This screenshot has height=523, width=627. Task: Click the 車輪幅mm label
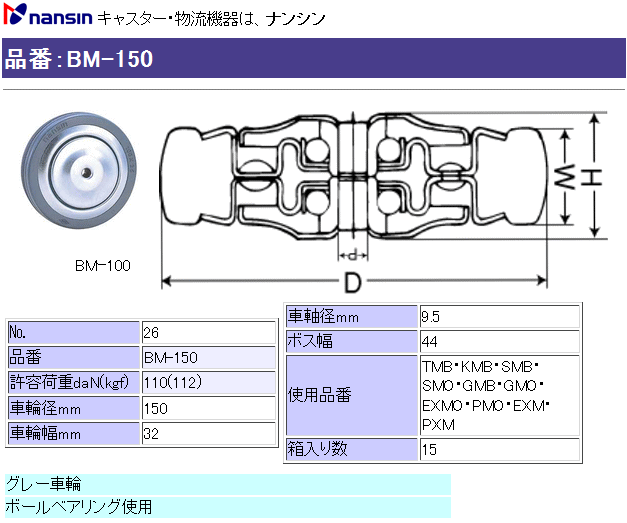tap(45, 433)
